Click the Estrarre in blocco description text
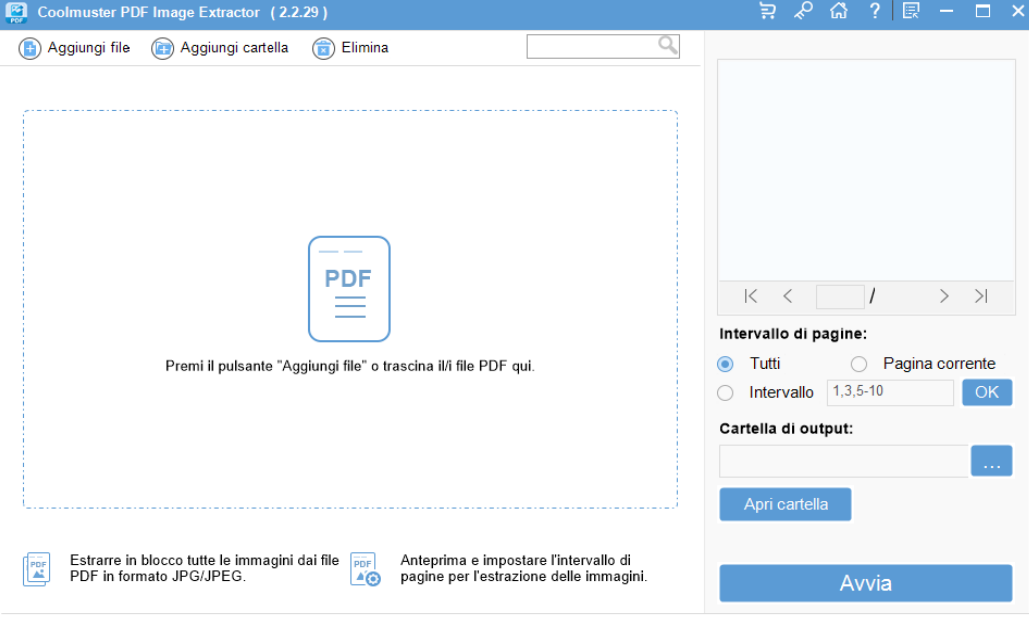The image size is (1029, 641). (x=204, y=569)
